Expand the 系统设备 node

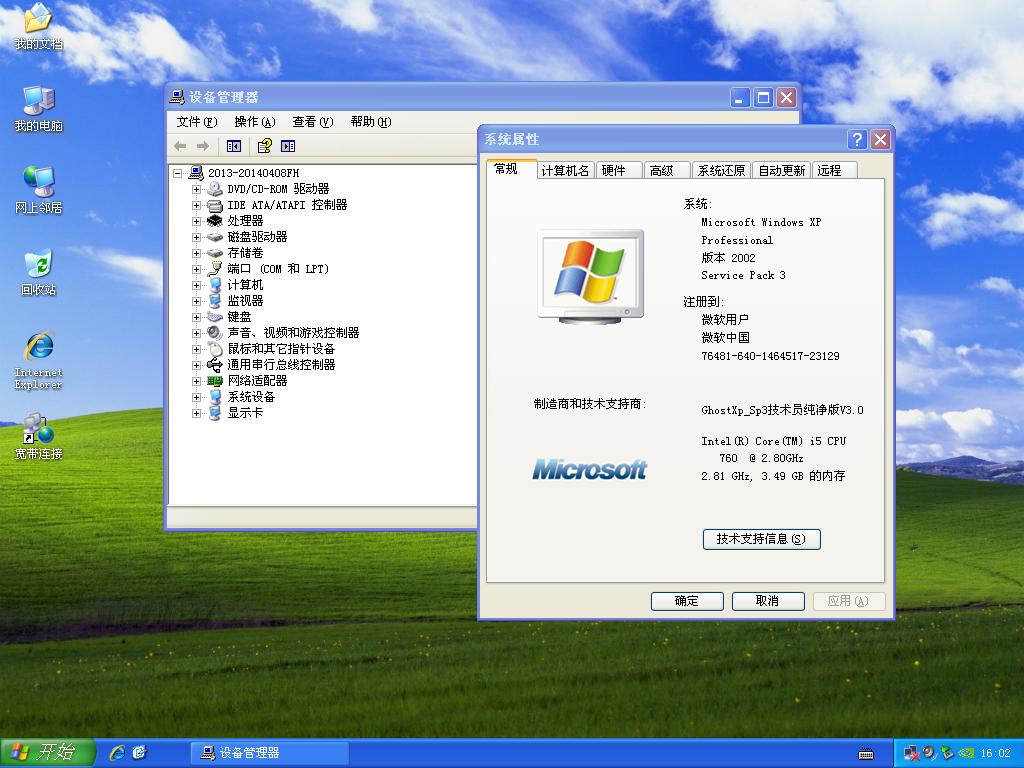[x=197, y=397]
